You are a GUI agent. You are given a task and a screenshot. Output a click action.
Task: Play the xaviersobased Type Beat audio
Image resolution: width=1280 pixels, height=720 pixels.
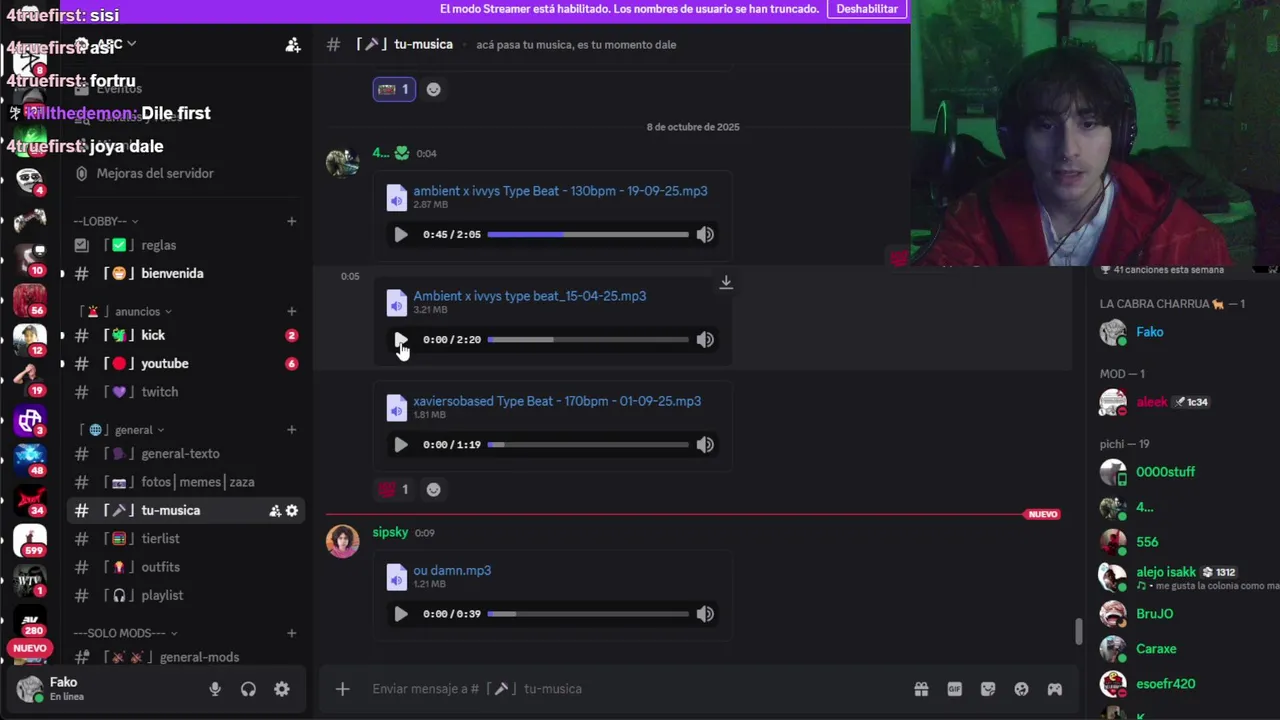click(401, 444)
